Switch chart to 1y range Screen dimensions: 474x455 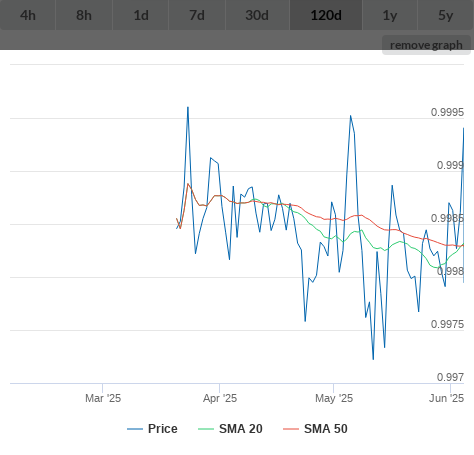pos(390,15)
